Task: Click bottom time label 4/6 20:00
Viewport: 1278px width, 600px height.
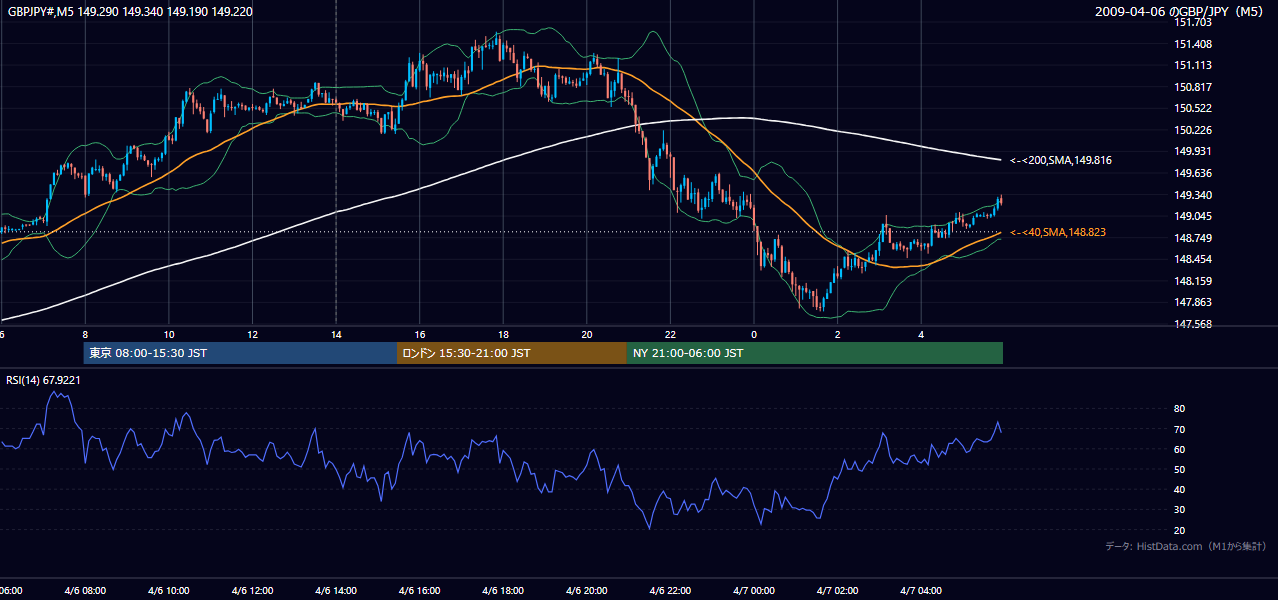Action: point(587,590)
